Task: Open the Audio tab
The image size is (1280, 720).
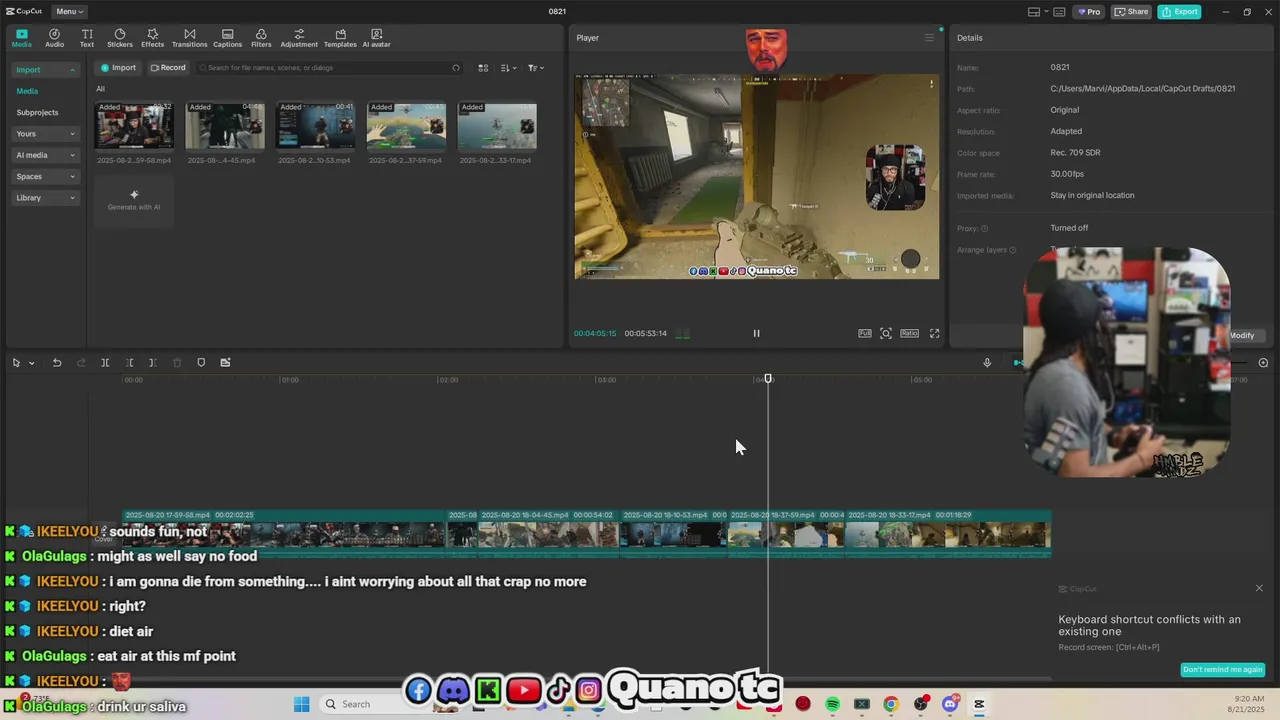Action: click(x=54, y=38)
